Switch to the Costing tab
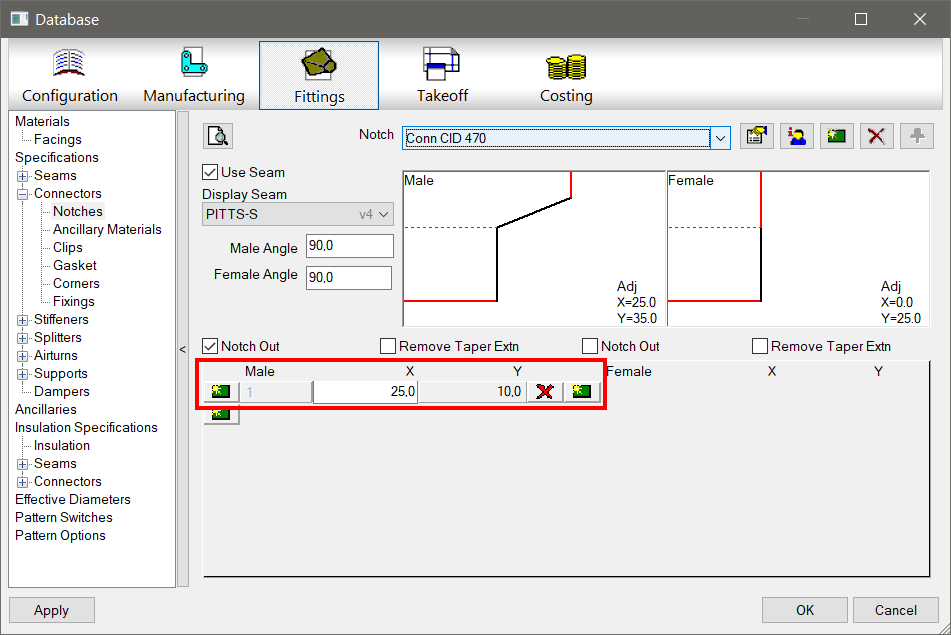This screenshot has height=635, width=951. tap(566, 74)
